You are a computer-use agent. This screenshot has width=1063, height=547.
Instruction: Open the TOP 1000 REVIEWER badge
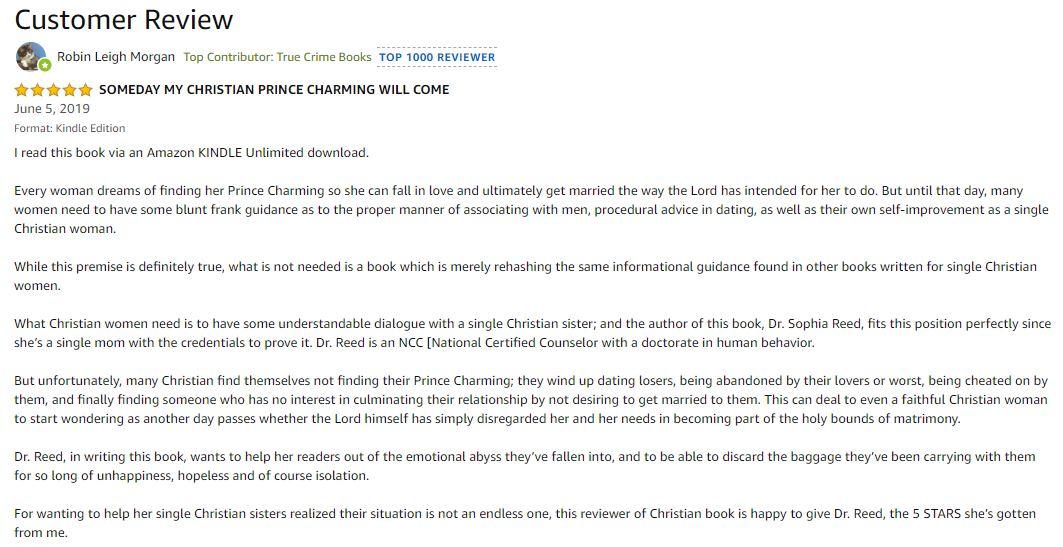tap(437, 57)
